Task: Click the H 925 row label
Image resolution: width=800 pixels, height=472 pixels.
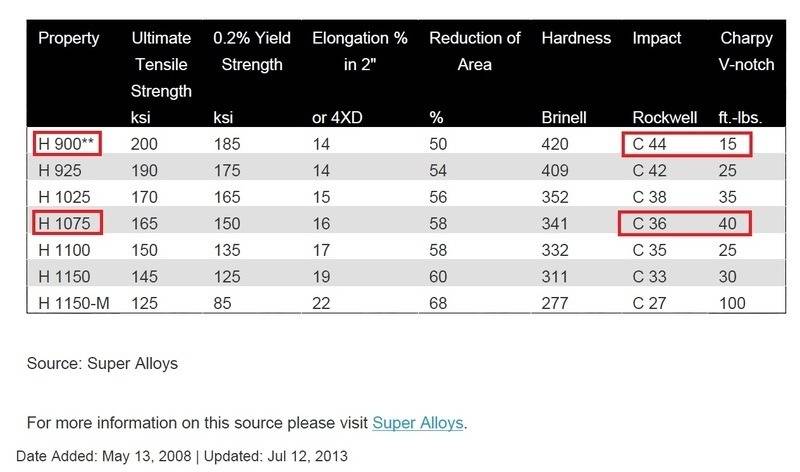Action: pyautogui.click(x=59, y=170)
